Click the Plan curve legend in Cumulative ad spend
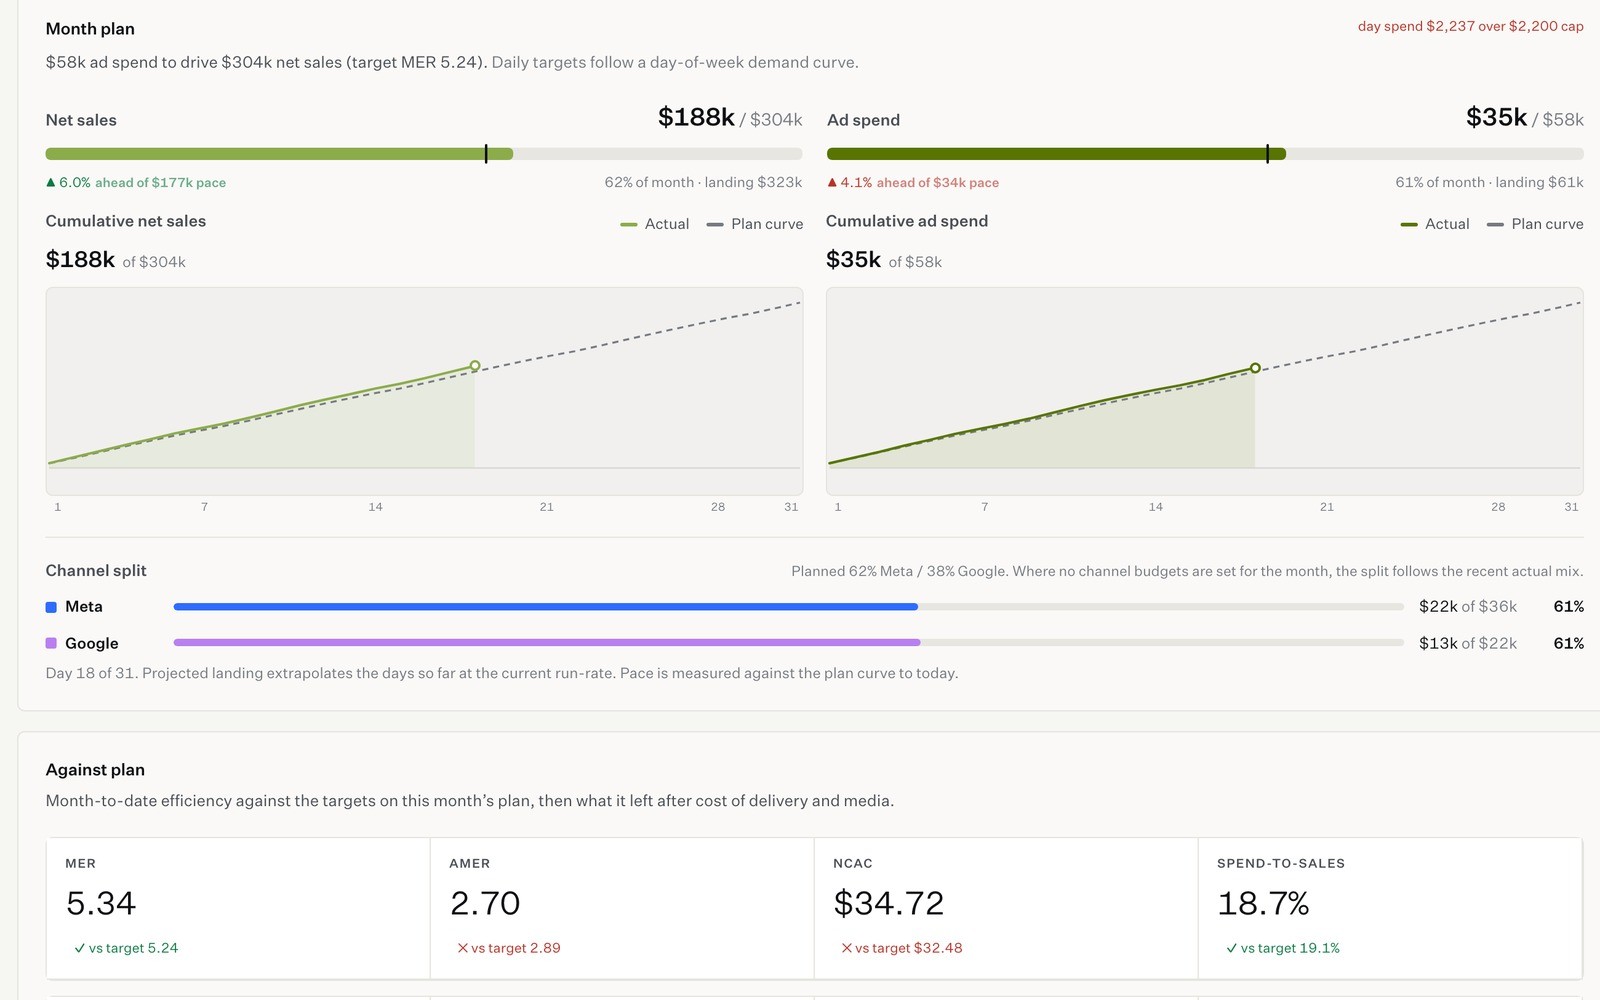 coord(1535,224)
